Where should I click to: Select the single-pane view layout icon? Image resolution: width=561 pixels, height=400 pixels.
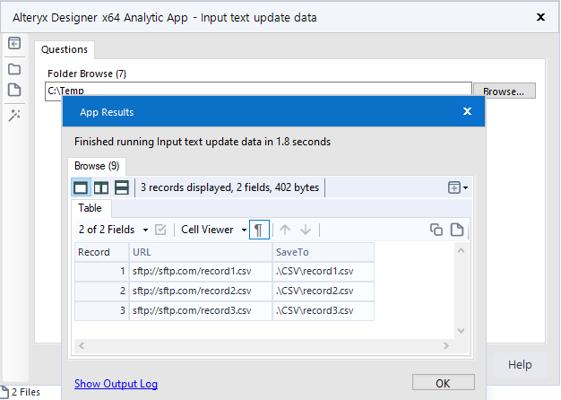point(81,187)
